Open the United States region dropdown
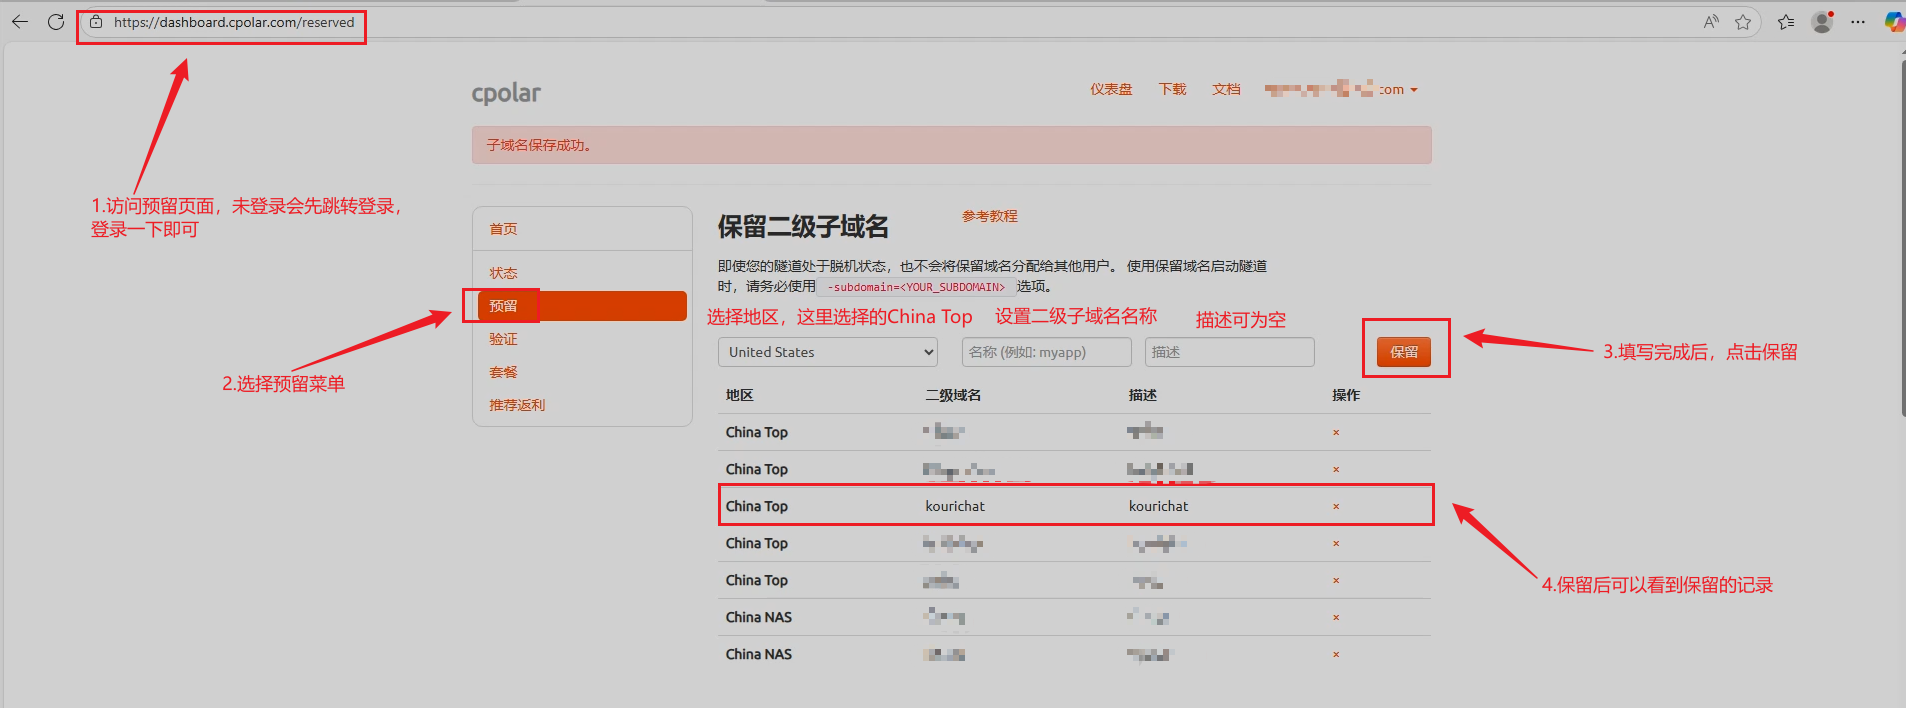 pos(828,352)
